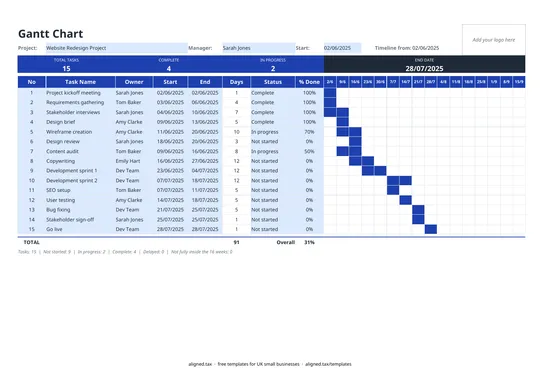The height and width of the screenshot is (382, 540).
Task: Select the In Progress summary value 2
Action: [273, 69]
